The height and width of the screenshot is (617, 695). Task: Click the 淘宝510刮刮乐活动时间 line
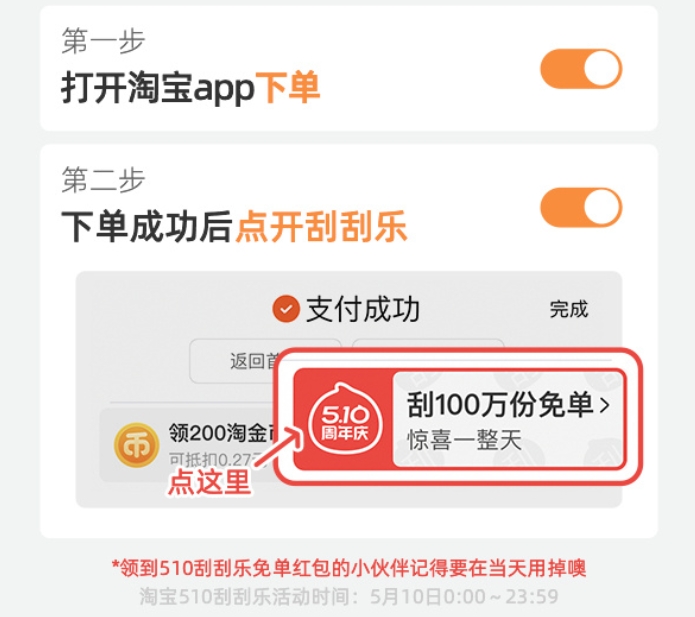pos(348,597)
